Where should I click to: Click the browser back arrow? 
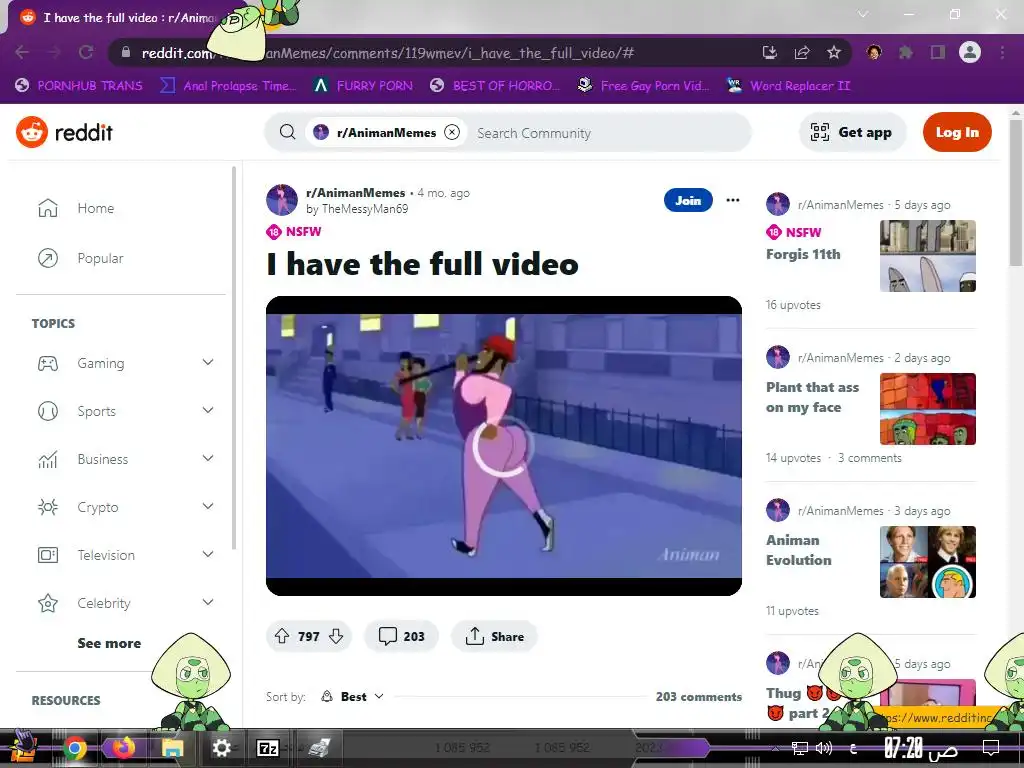(x=22, y=52)
